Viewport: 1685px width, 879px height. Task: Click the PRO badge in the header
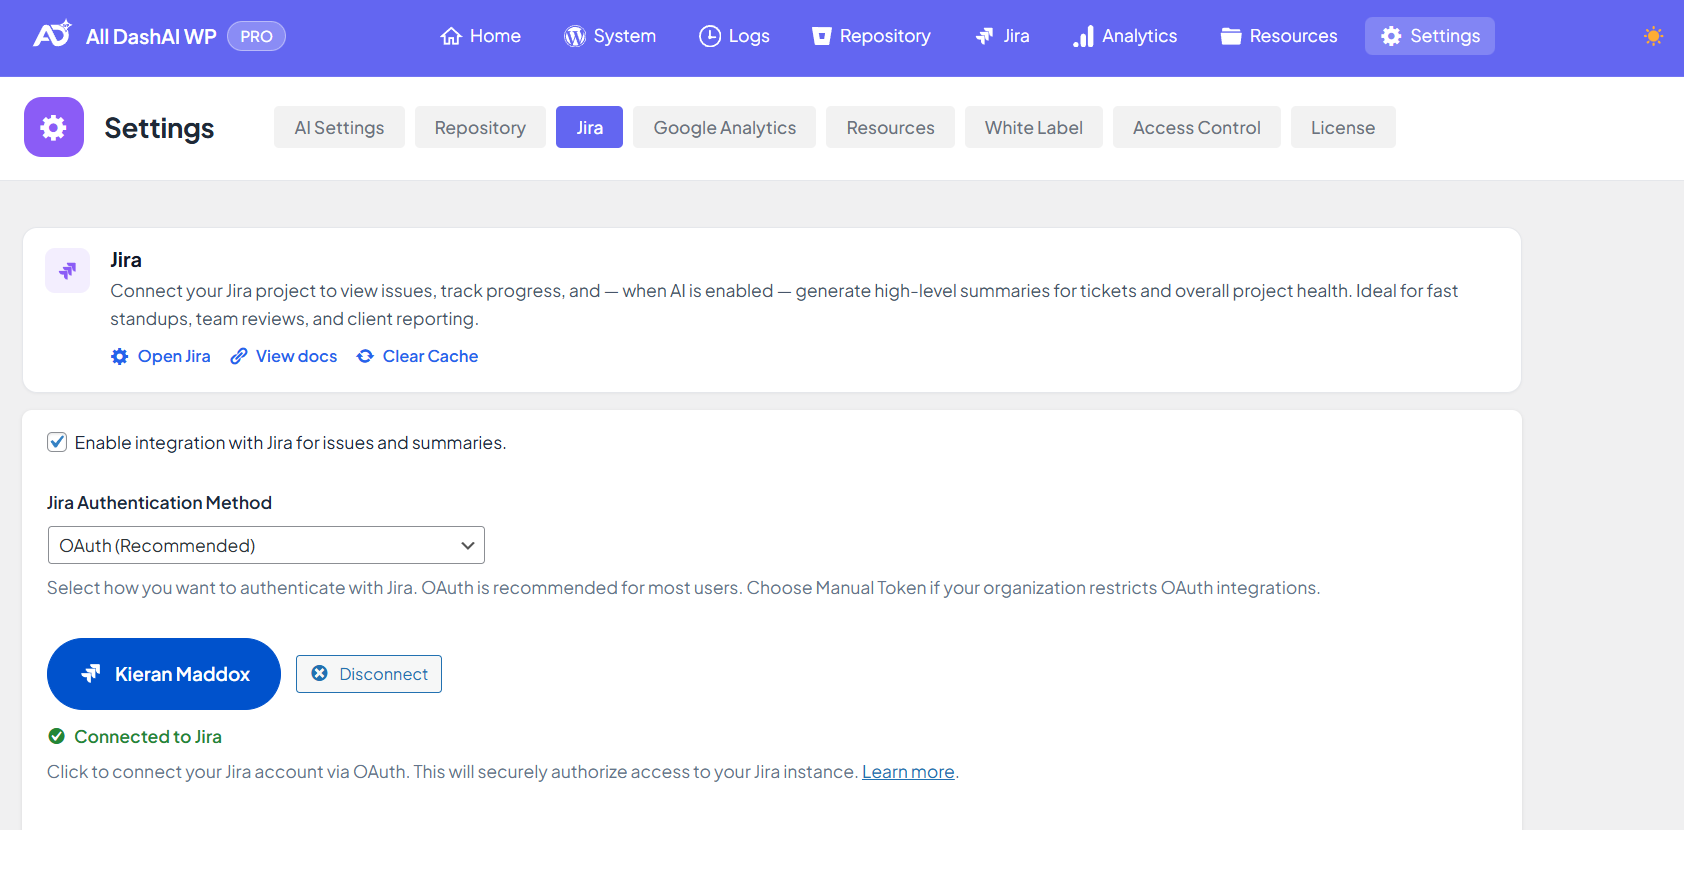256,36
